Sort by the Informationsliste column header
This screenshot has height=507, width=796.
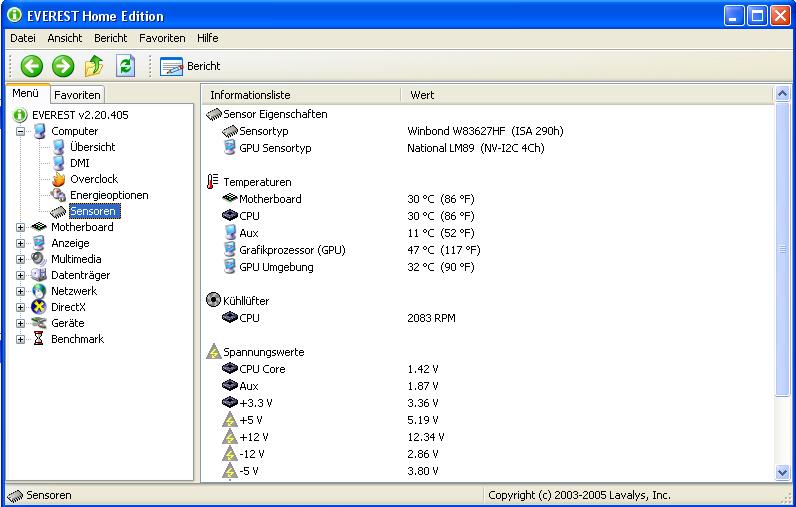tap(301, 95)
